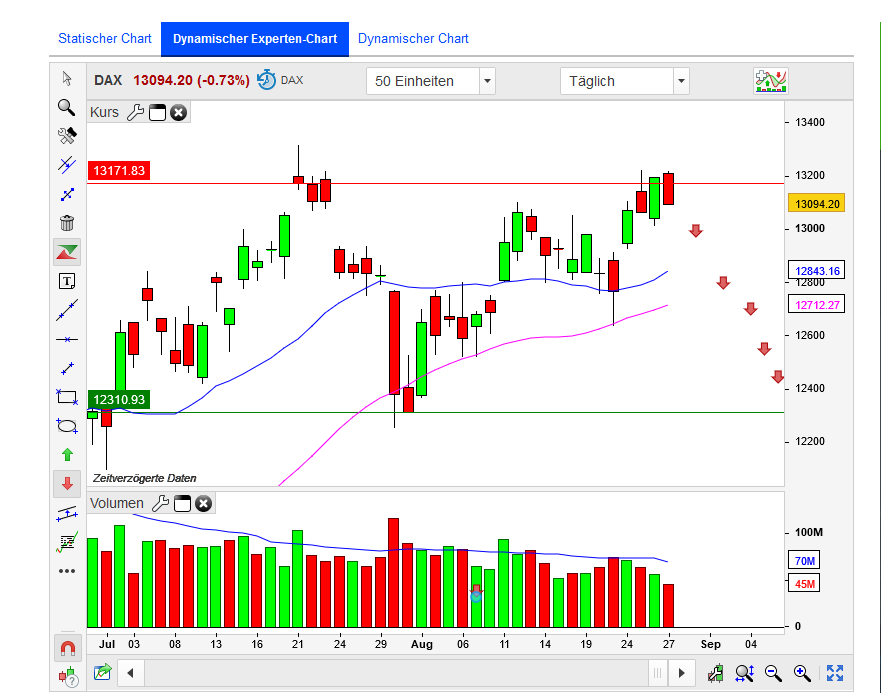Click the timeline scrollbar track
Image resolution: width=881 pixels, height=693 pixels.
pyautogui.click(x=396, y=673)
